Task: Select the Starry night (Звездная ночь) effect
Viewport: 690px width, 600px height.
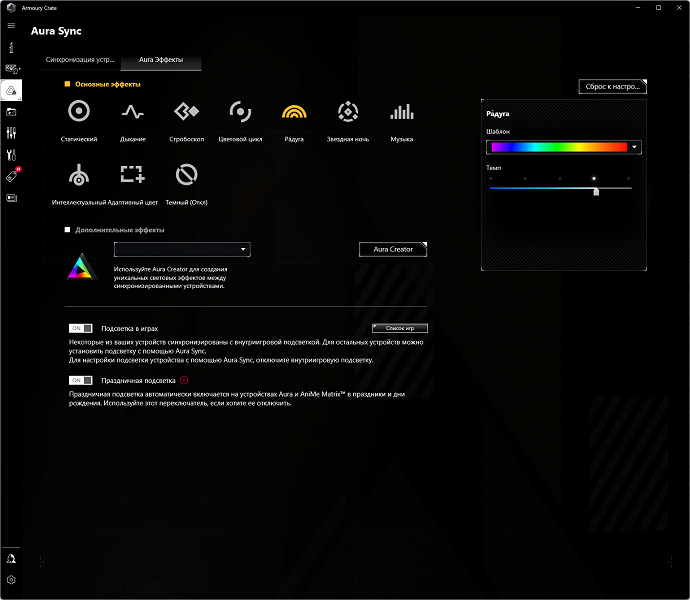Action: click(347, 113)
